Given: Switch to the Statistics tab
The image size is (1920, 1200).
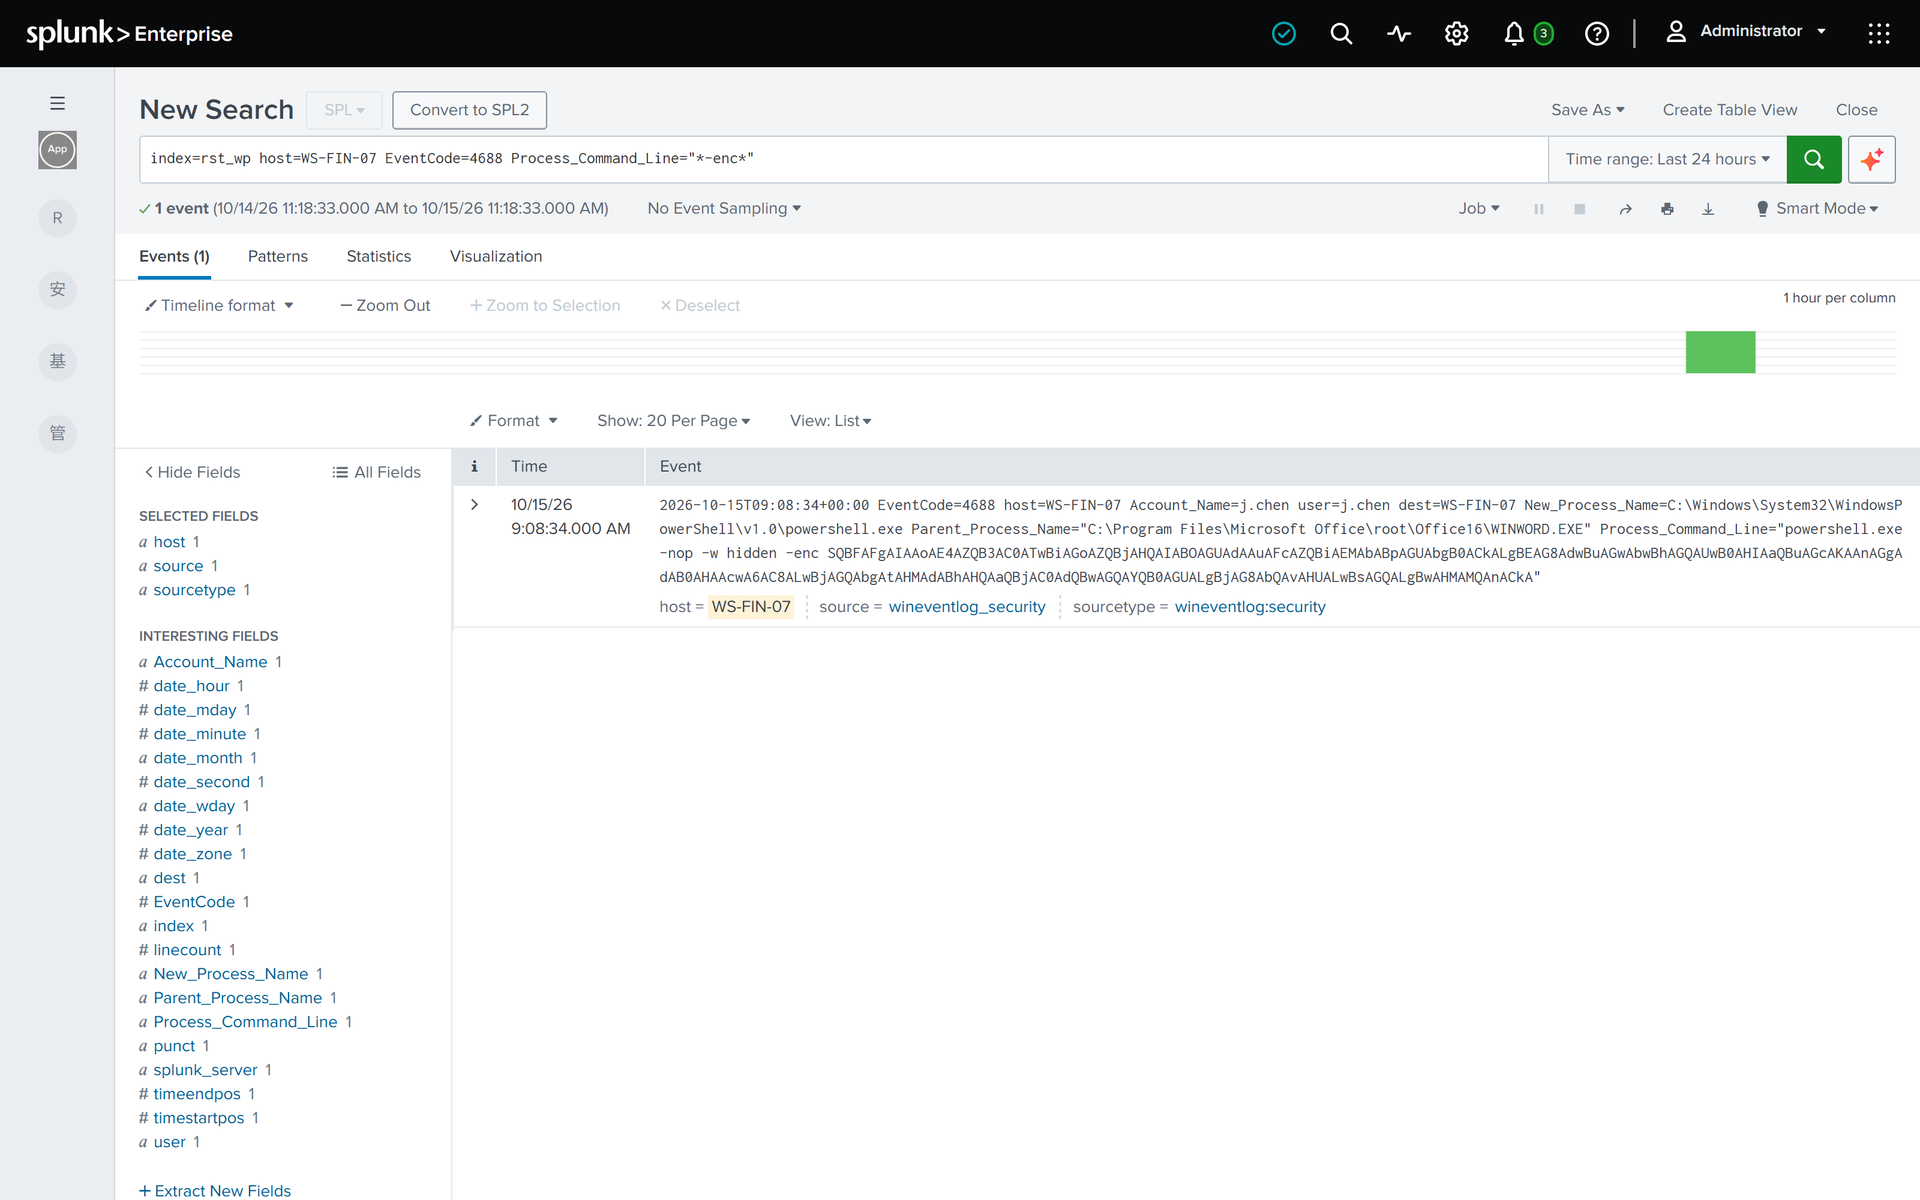Looking at the screenshot, I should click(379, 257).
